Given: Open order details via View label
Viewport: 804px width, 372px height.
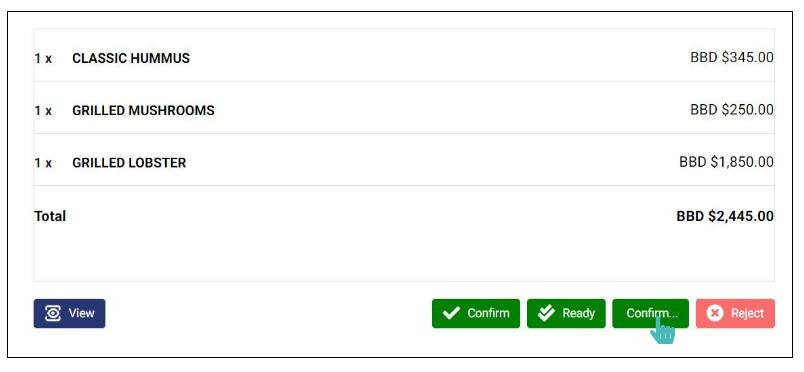Looking at the screenshot, I should (x=82, y=313).
